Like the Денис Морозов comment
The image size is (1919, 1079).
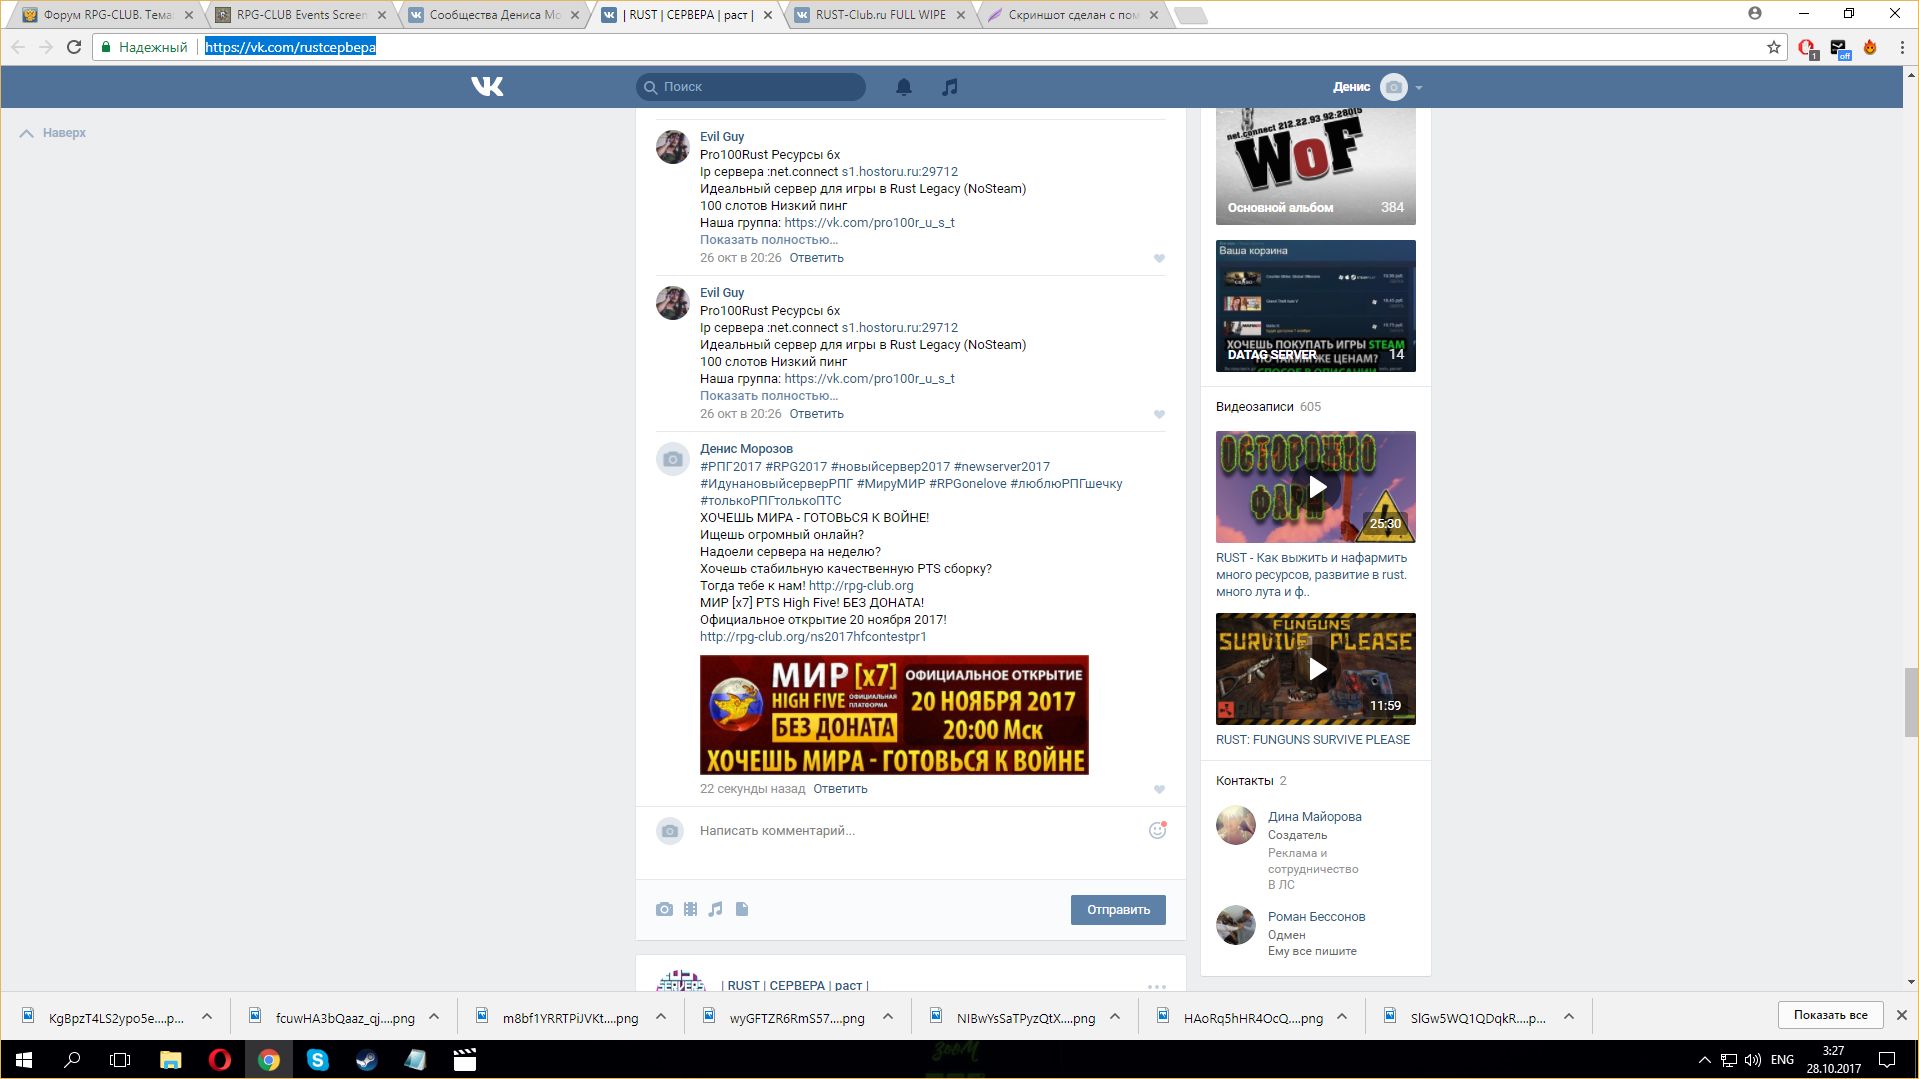tap(1159, 789)
